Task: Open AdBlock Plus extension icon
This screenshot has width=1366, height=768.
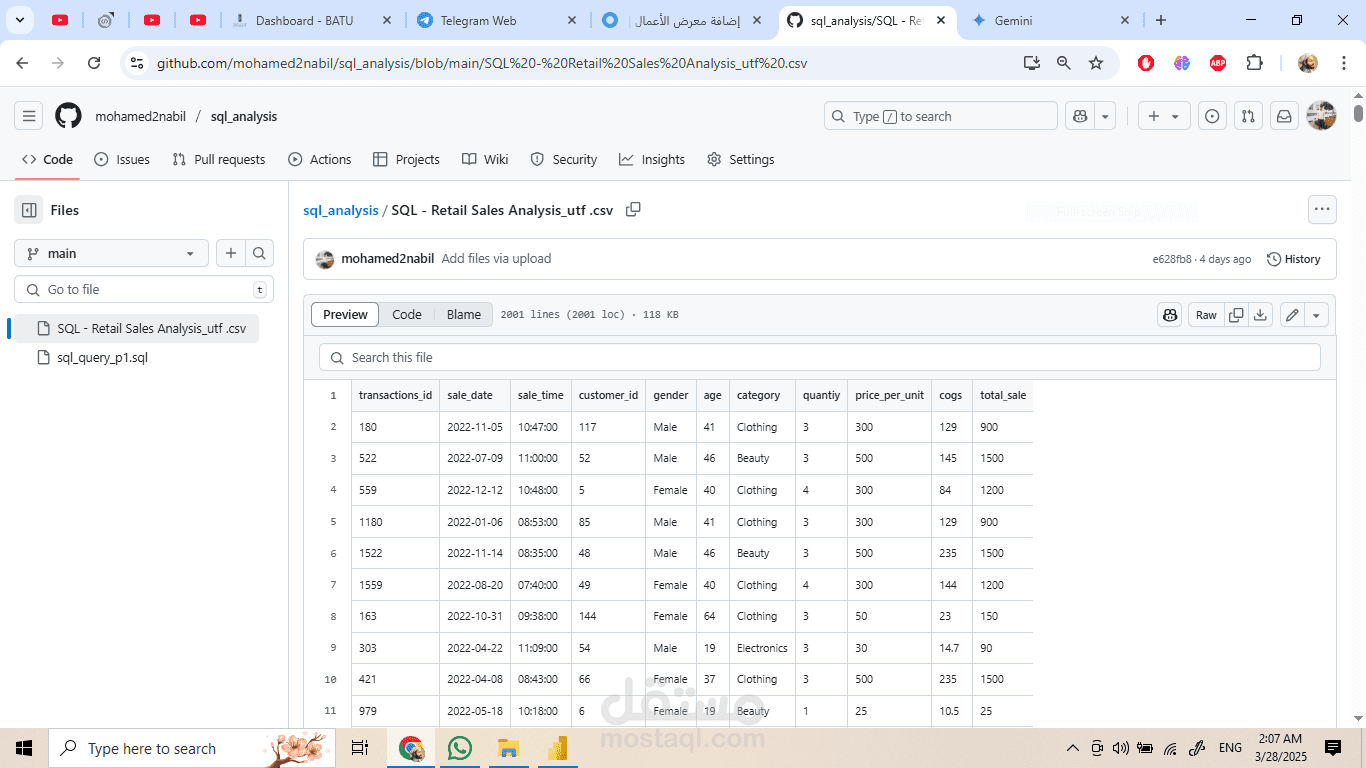Action: click(x=1218, y=63)
